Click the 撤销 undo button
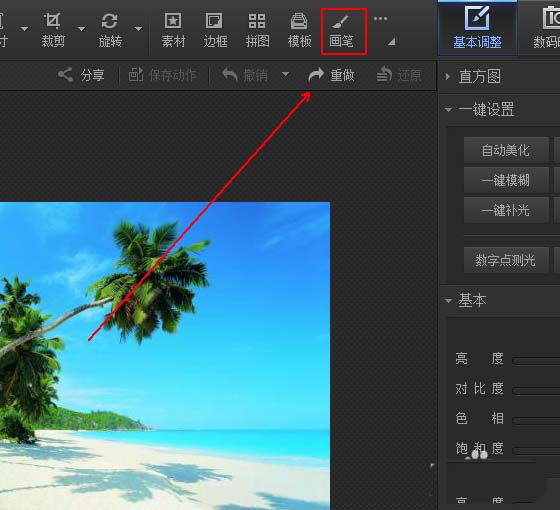Image resolution: width=560 pixels, height=510 pixels. [x=245, y=75]
